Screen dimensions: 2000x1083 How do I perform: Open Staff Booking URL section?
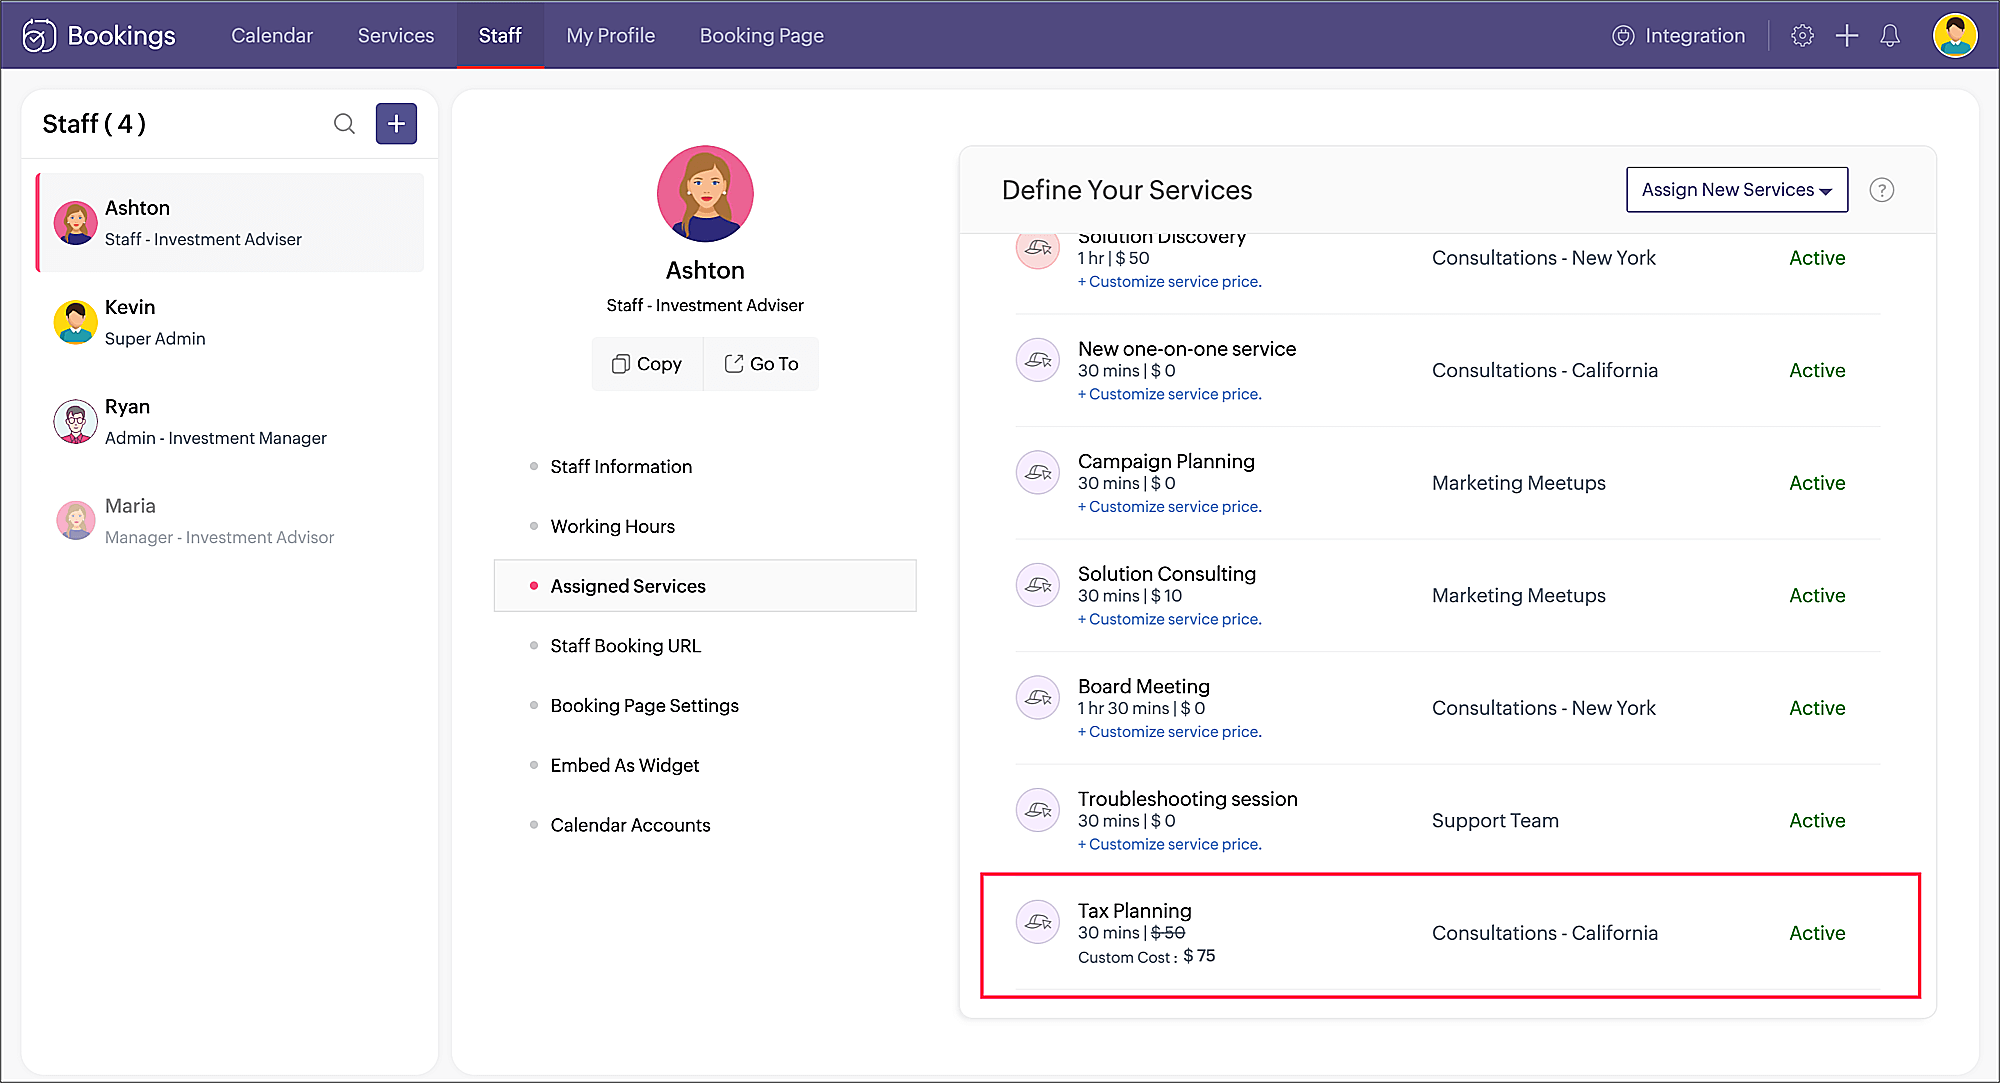(x=625, y=646)
